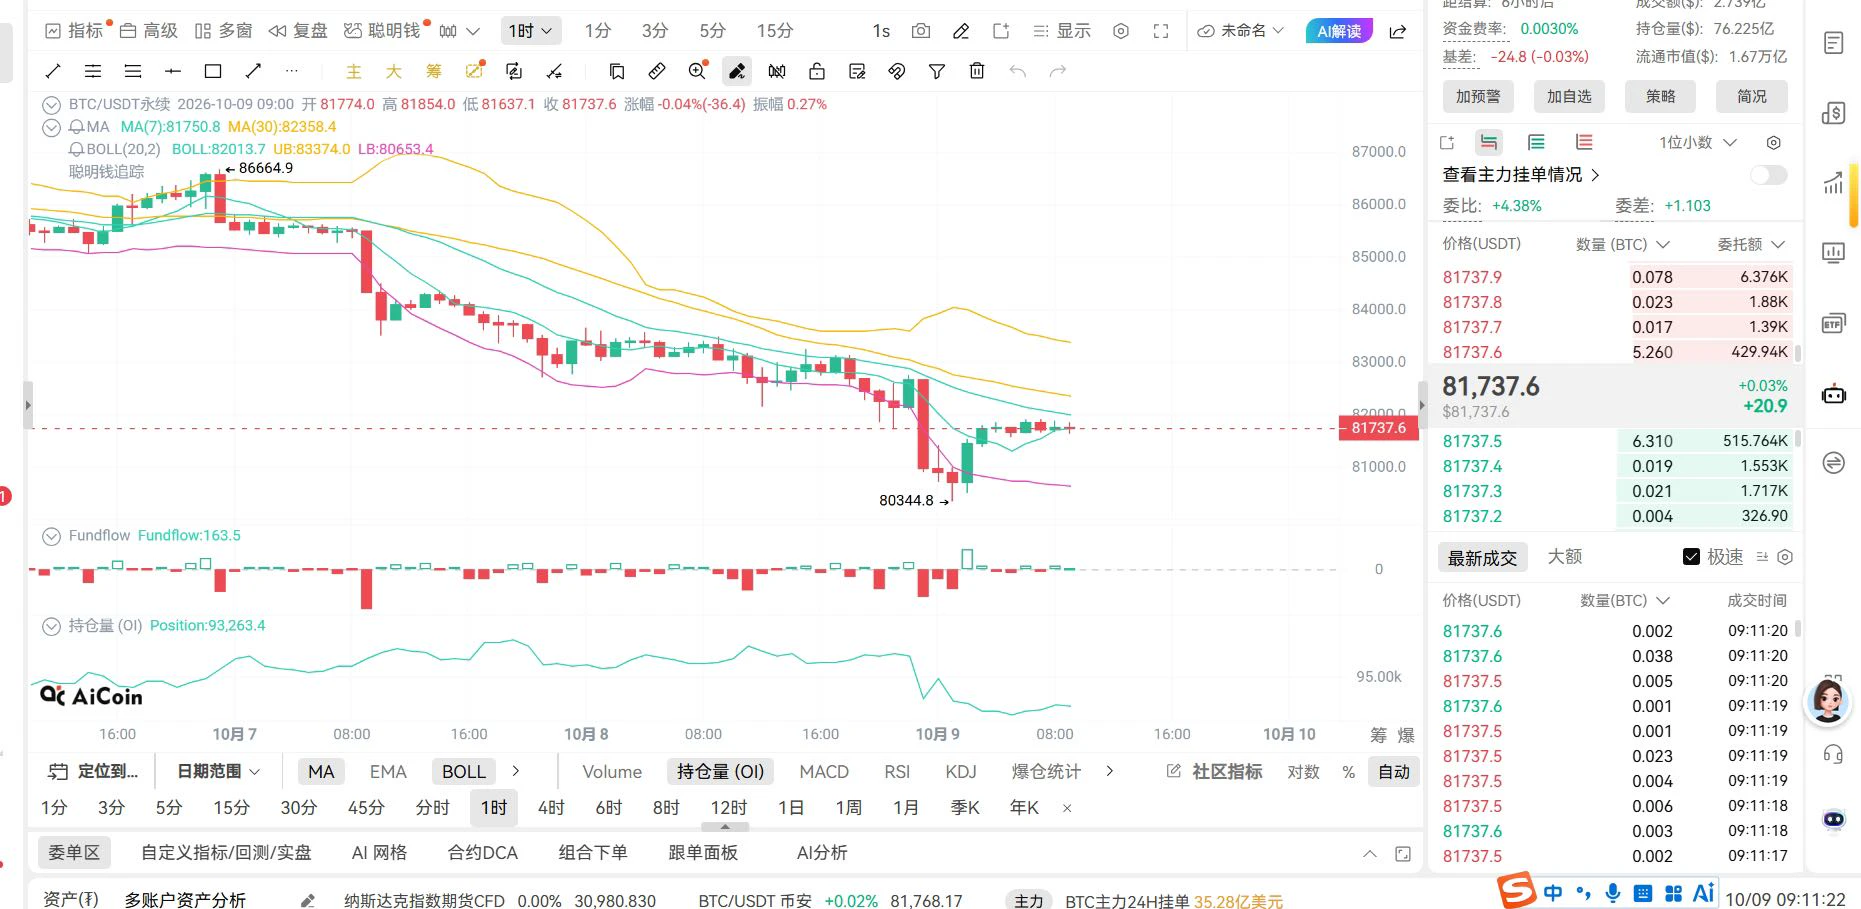Image resolution: width=1861 pixels, height=909 pixels.
Task: Toggle the MA indicator button
Action: (x=321, y=771)
